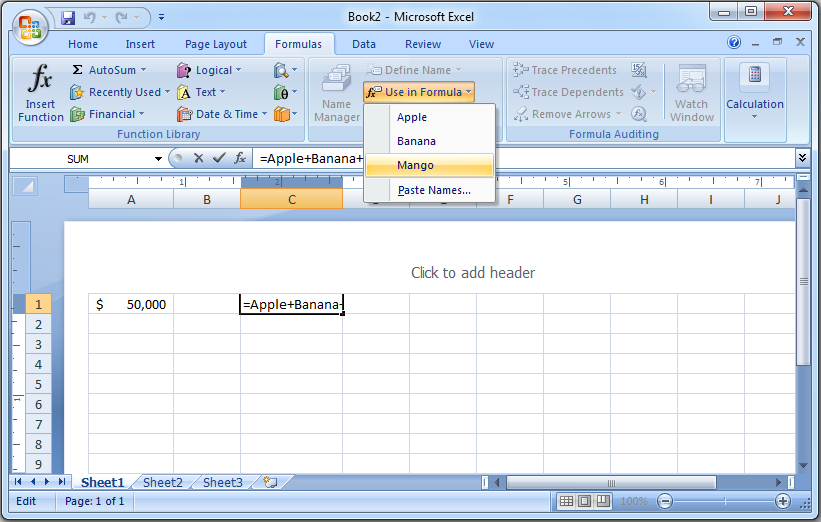This screenshot has height=522, width=821.
Task: Click the Show Formulas icon
Action: click(639, 70)
